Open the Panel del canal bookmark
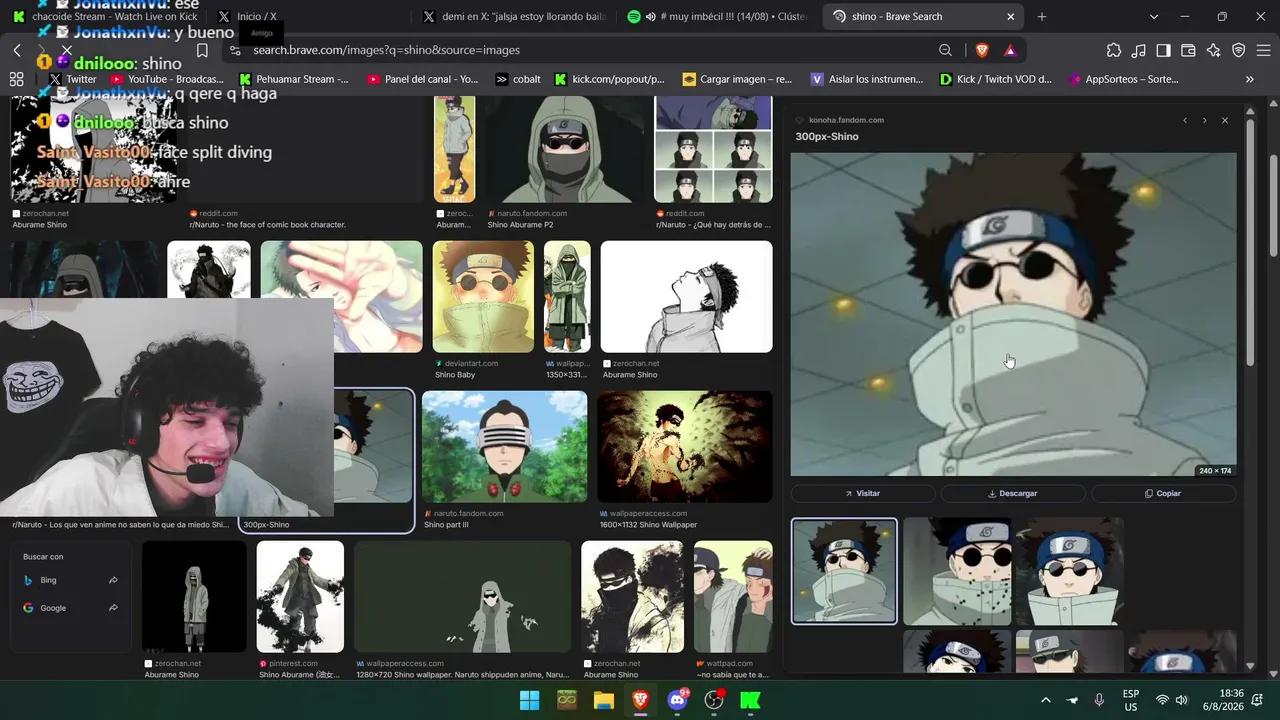 [423, 79]
